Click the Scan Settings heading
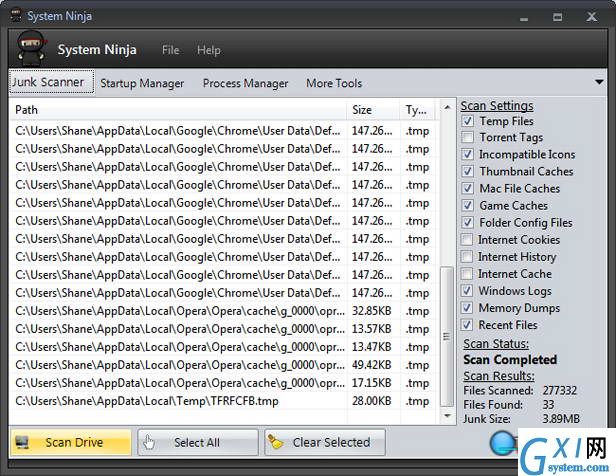The image size is (616, 476). (497, 106)
